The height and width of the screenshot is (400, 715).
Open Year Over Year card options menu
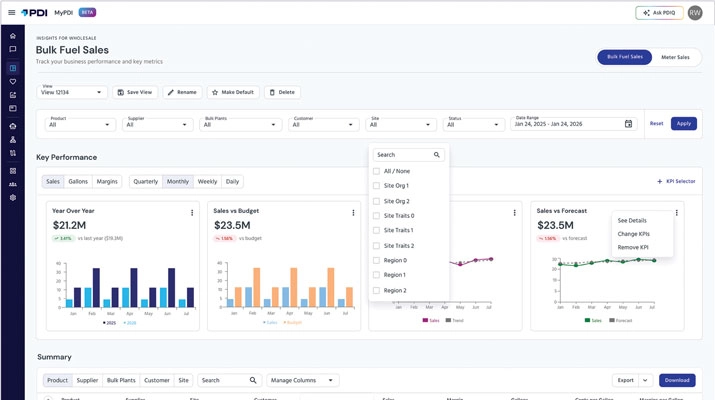coord(192,213)
